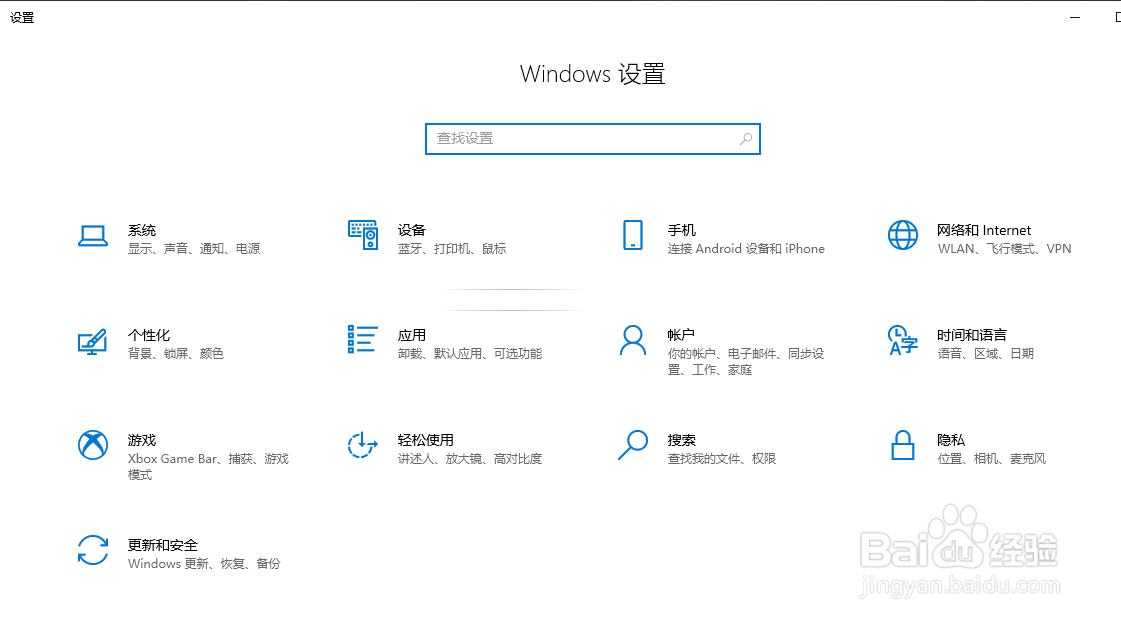
Task: Select the 隐私 (Privacy) lock icon
Action: point(903,446)
